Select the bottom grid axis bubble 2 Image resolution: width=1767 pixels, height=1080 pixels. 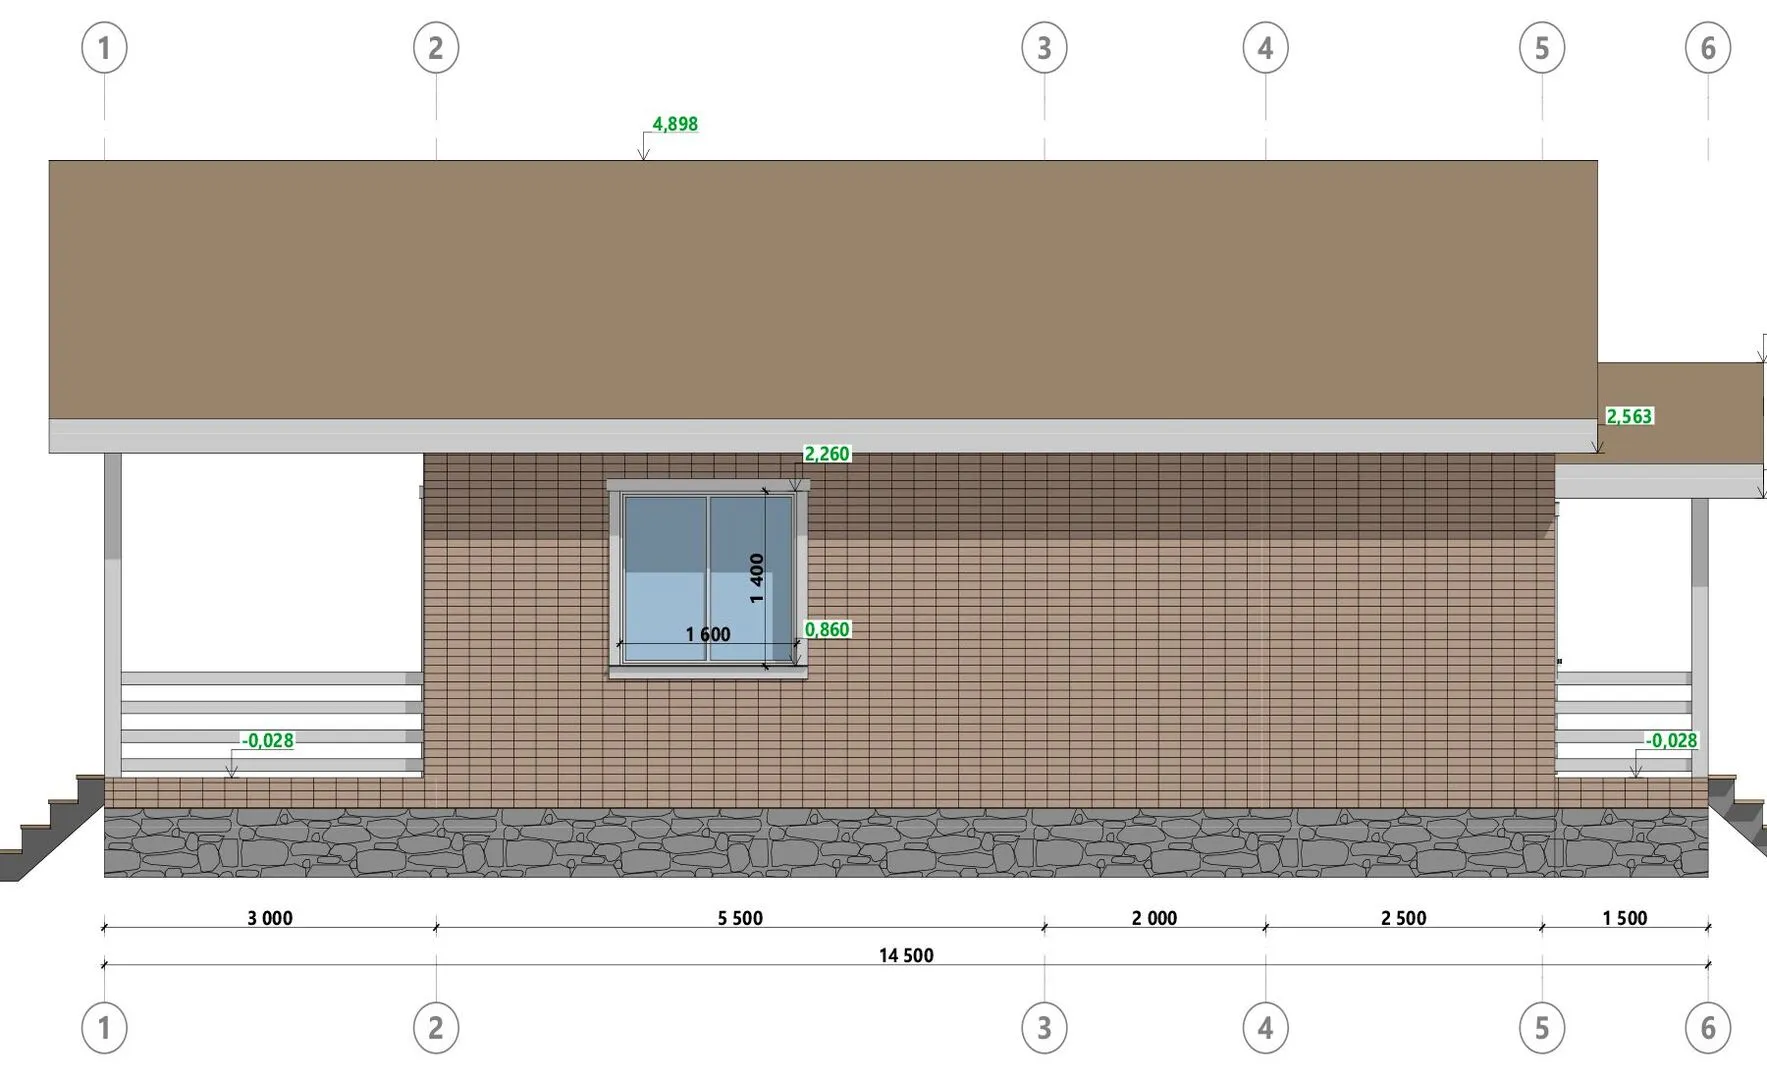click(x=436, y=1028)
